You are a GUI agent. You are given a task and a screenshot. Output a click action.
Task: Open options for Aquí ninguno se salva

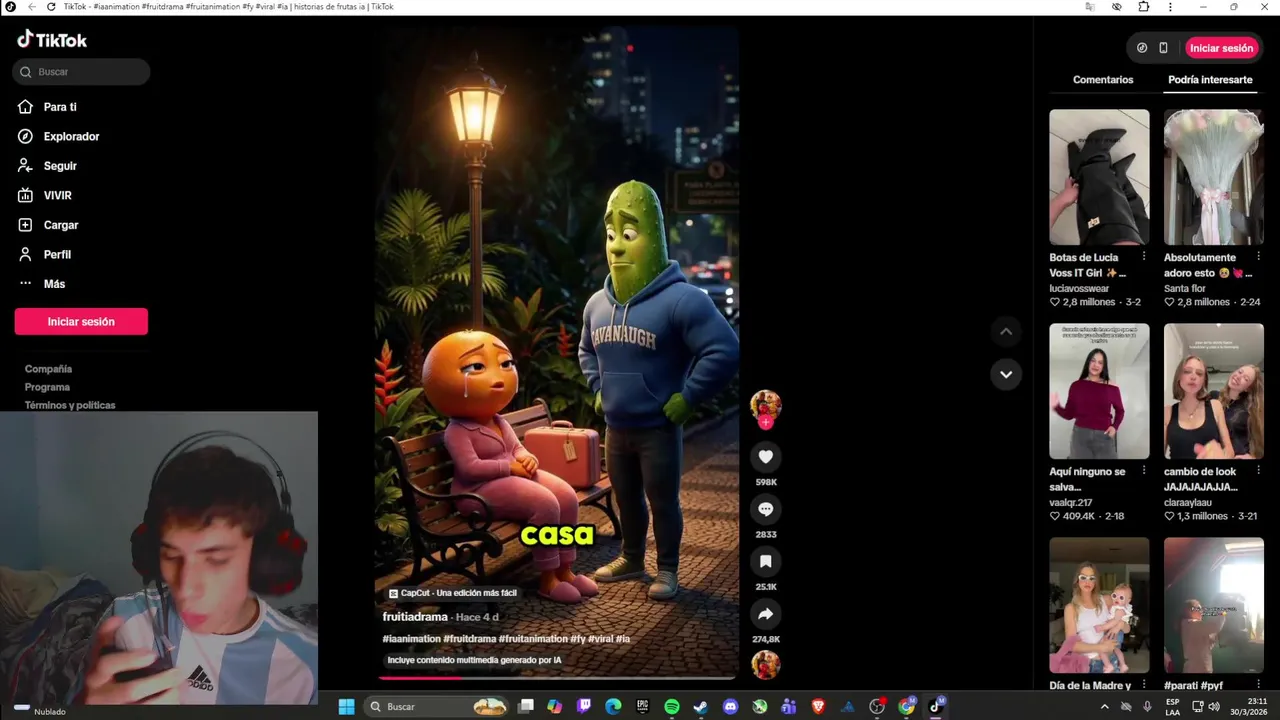click(x=1144, y=471)
